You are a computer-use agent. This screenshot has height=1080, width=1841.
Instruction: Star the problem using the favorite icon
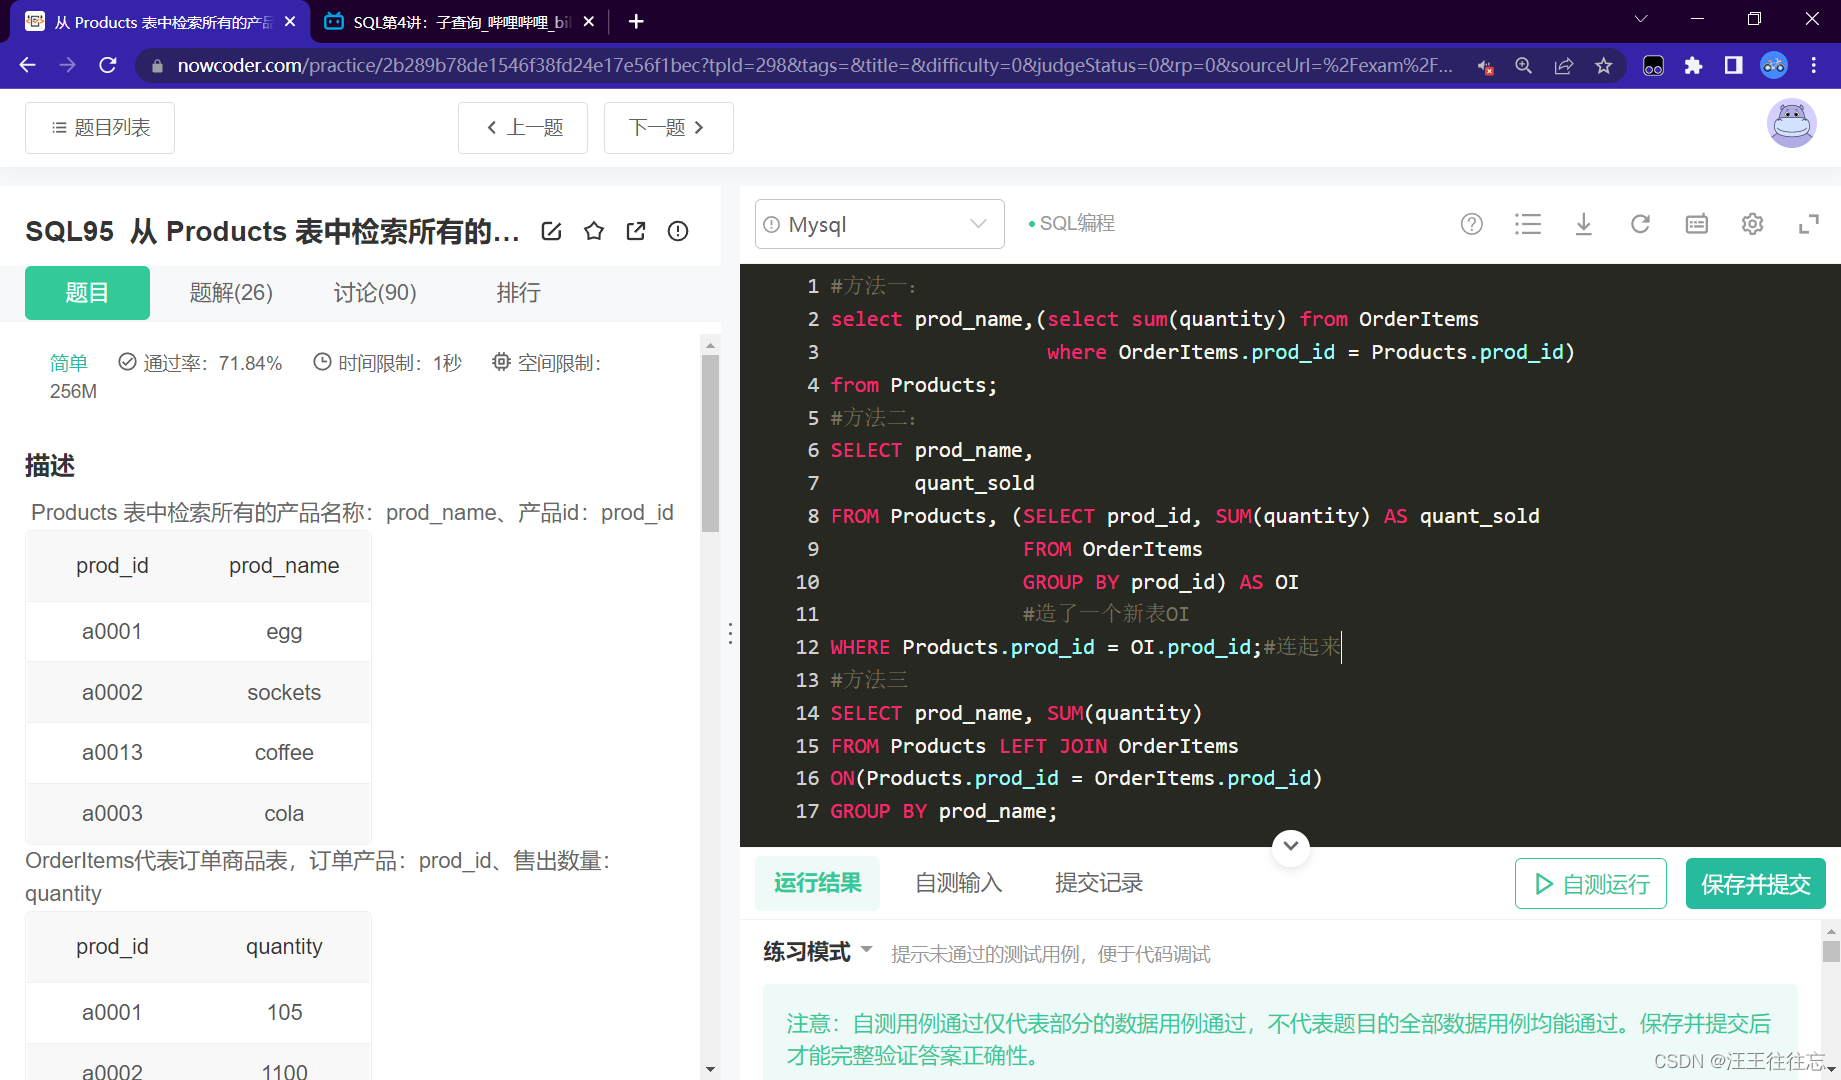pos(594,230)
